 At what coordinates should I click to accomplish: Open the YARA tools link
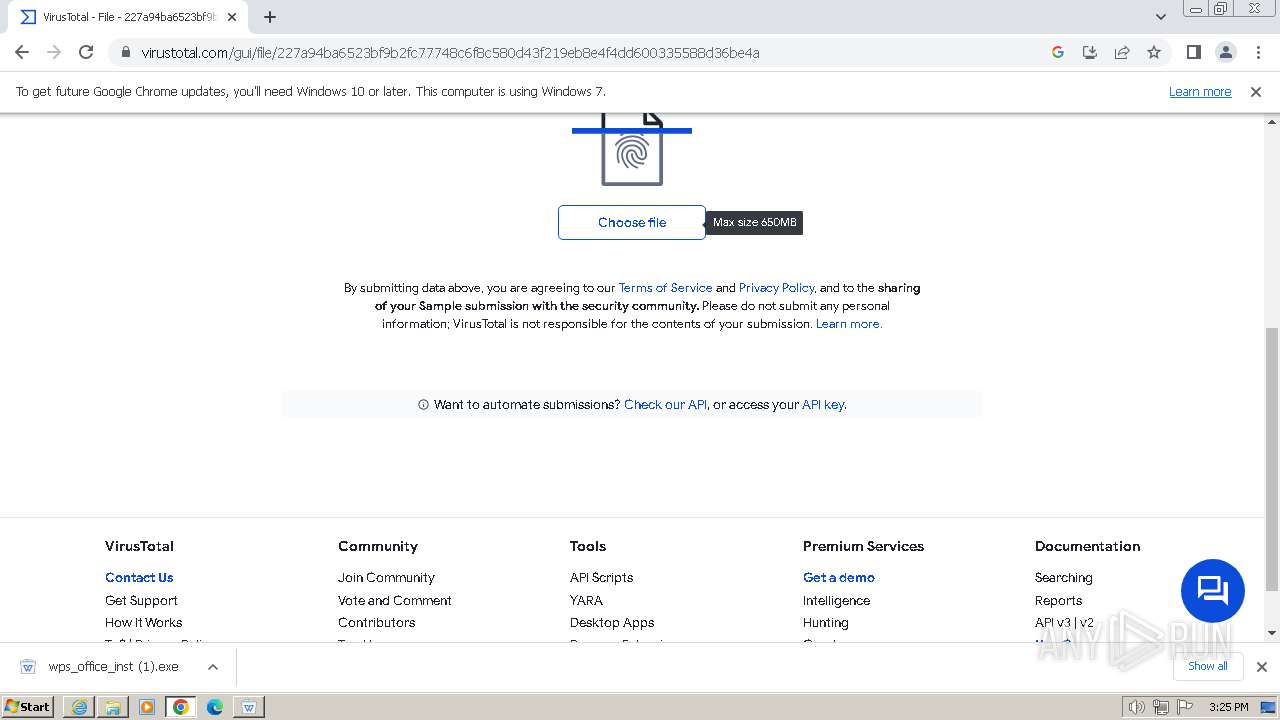click(586, 601)
